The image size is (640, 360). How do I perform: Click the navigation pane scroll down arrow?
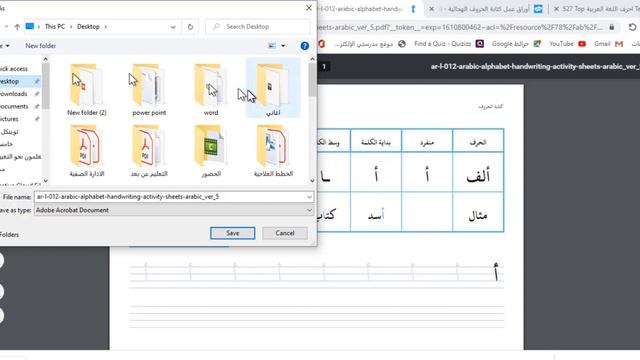[x=46, y=180]
